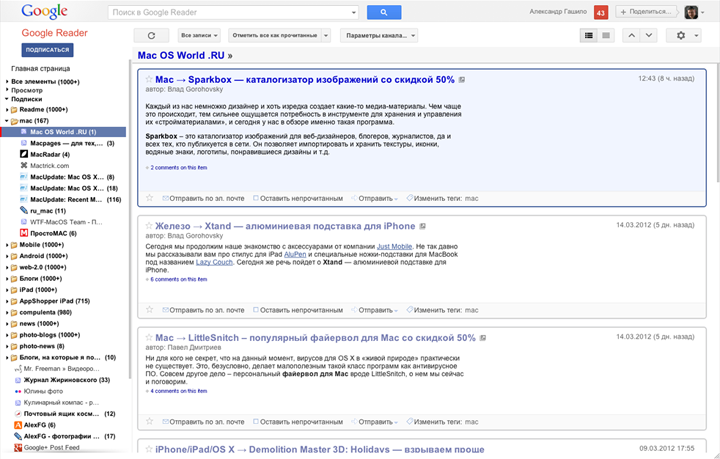Image resolution: width=720 pixels, height=459 pixels.
Task: Click the blue search magnifier button
Action: pyautogui.click(x=384, y=12)
